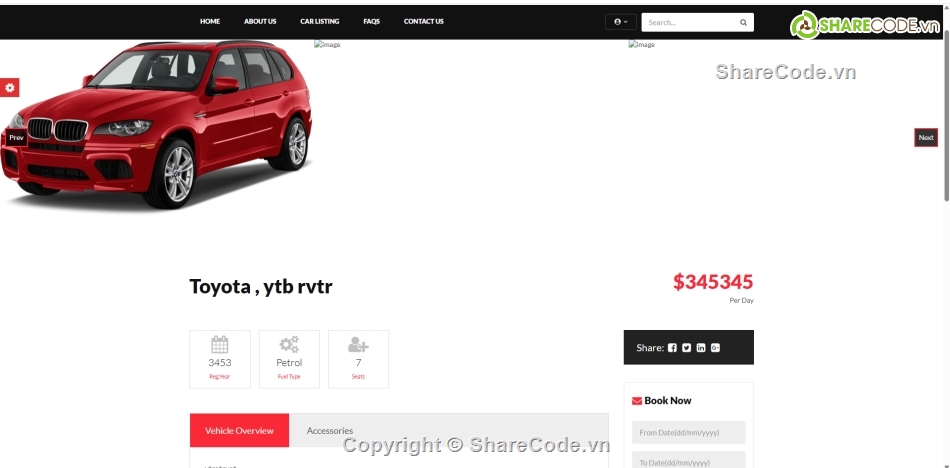Open the FAQs menu item
The height and width of the screenshot is (468, 950).
(371, 21)
